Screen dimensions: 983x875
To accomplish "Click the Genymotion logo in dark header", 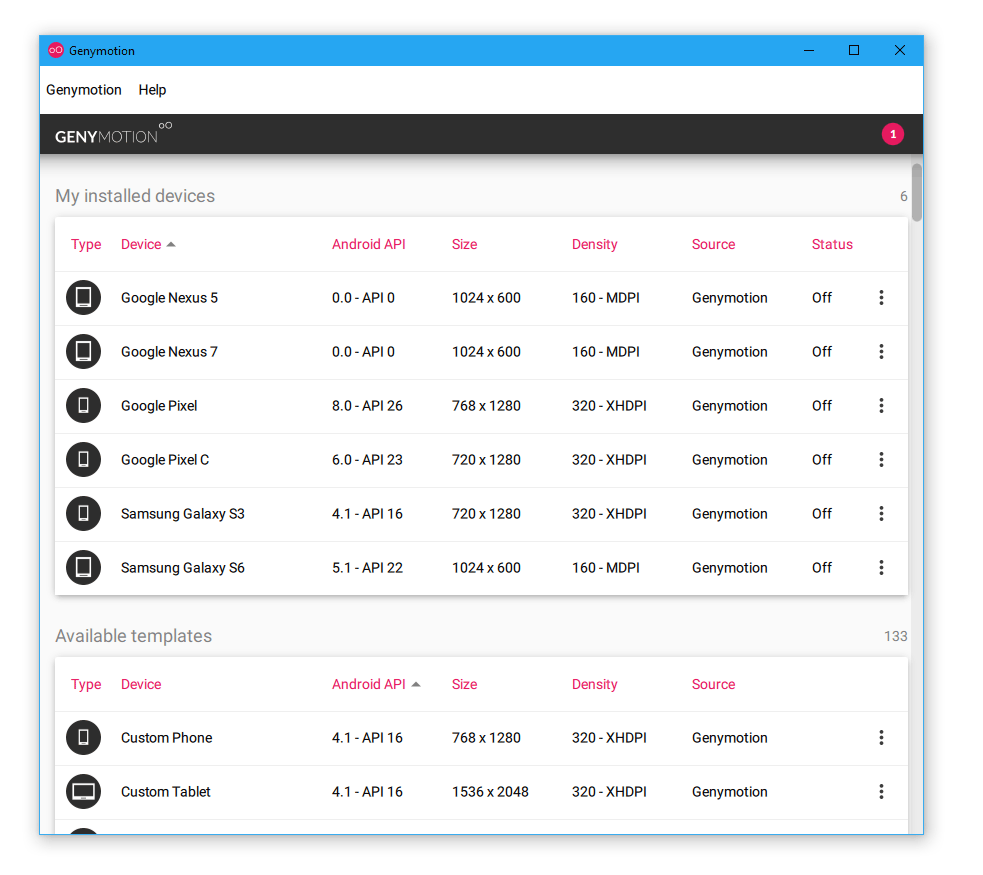I will click(113, 134).
